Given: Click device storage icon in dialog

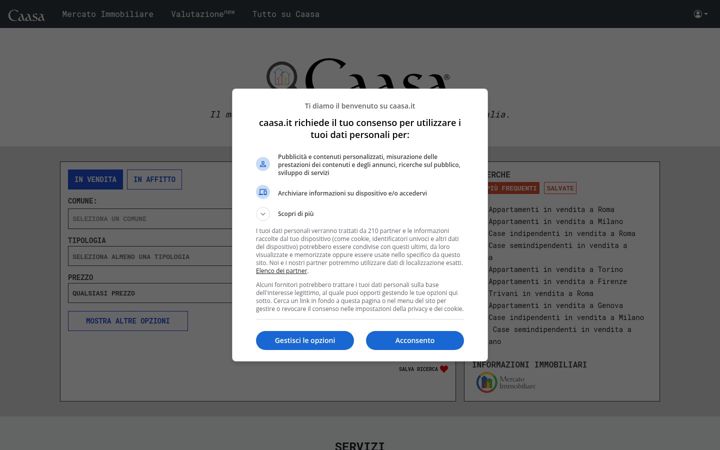Looking at the screenshot, I should coord(263,192).
